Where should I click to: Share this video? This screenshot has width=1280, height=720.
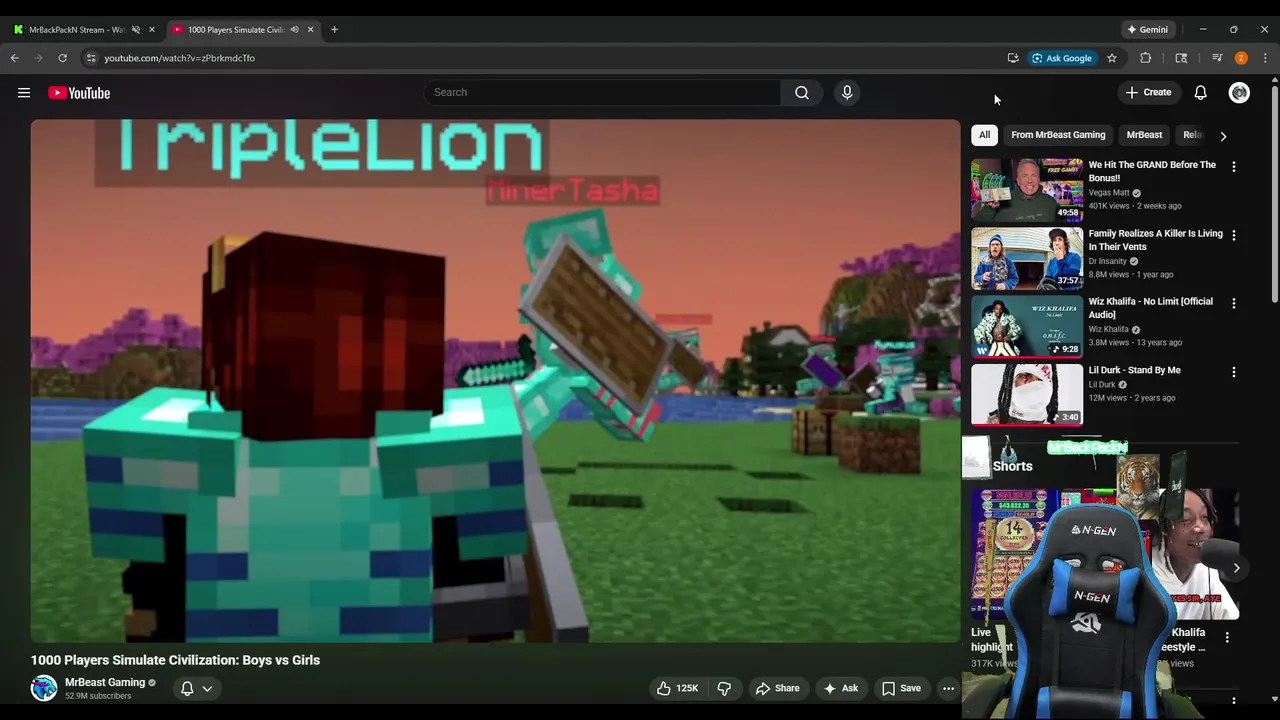(x=778, y=688)
